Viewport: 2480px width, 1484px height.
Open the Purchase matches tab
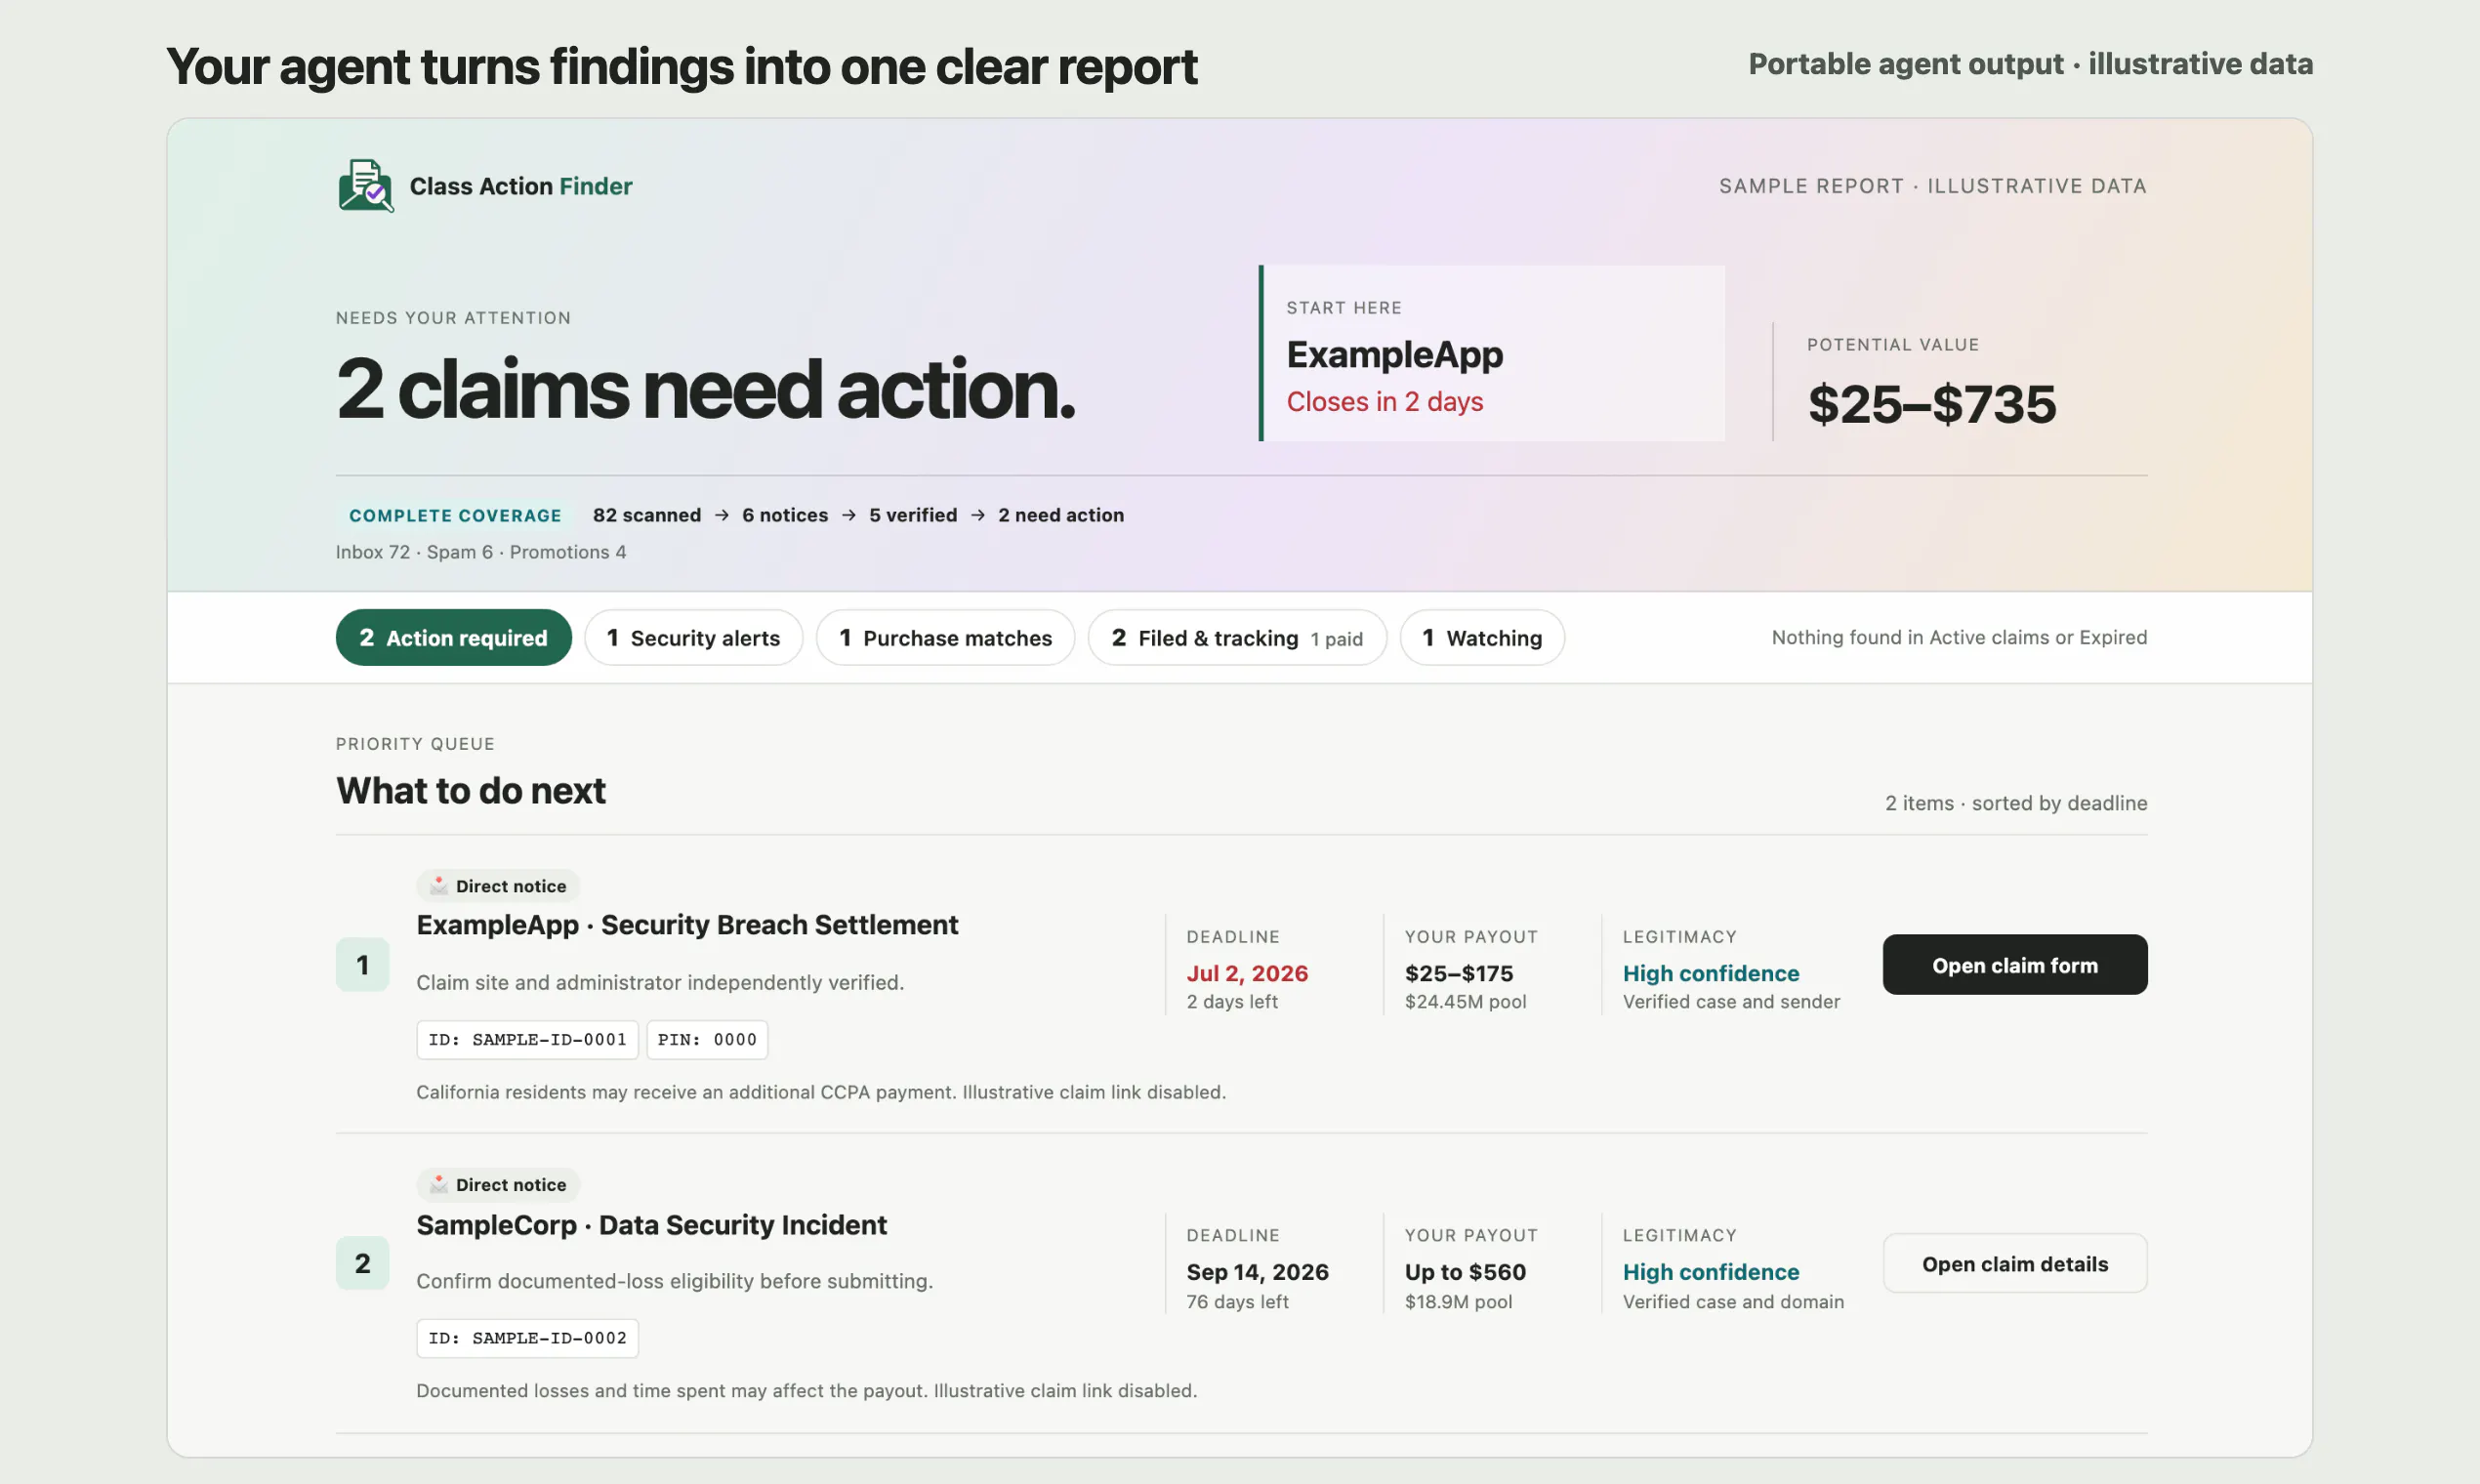pos(945,637)
